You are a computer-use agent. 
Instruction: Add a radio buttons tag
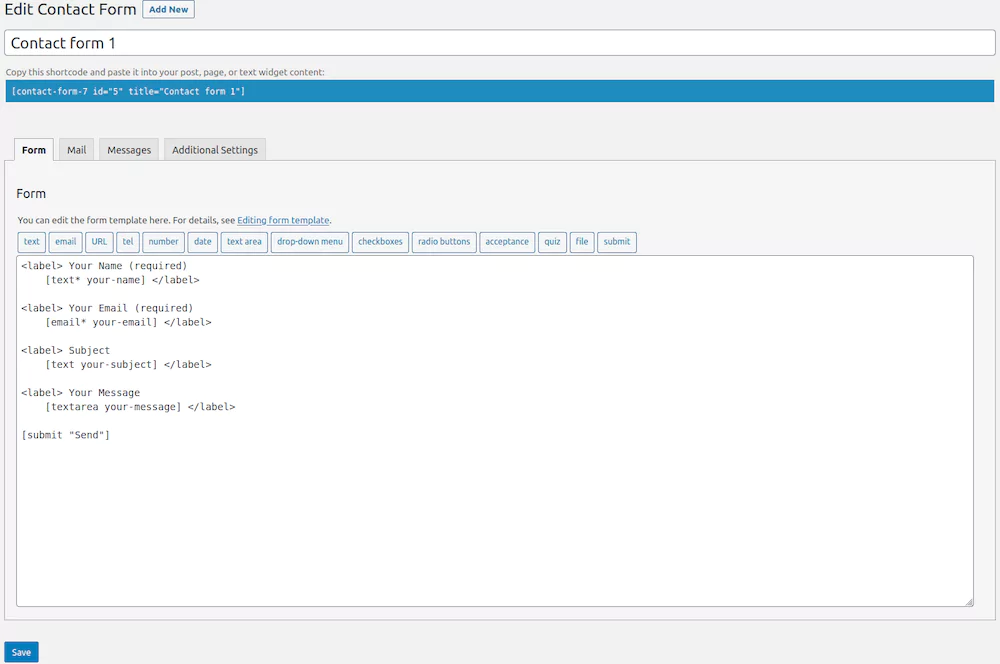(x=444, y=242)
